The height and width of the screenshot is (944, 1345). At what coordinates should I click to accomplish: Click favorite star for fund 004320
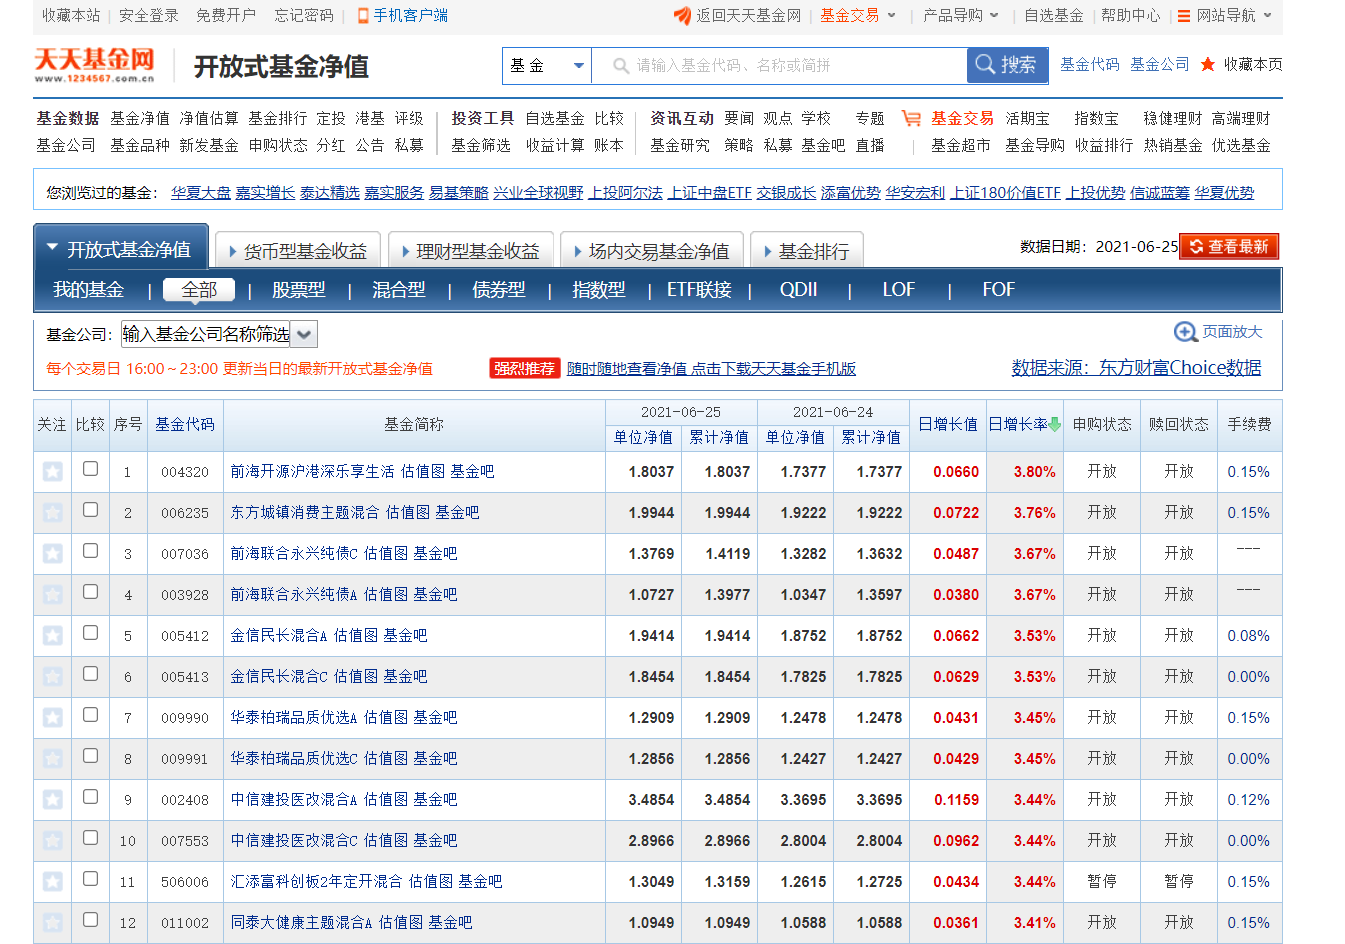click(x=53, y=472)
